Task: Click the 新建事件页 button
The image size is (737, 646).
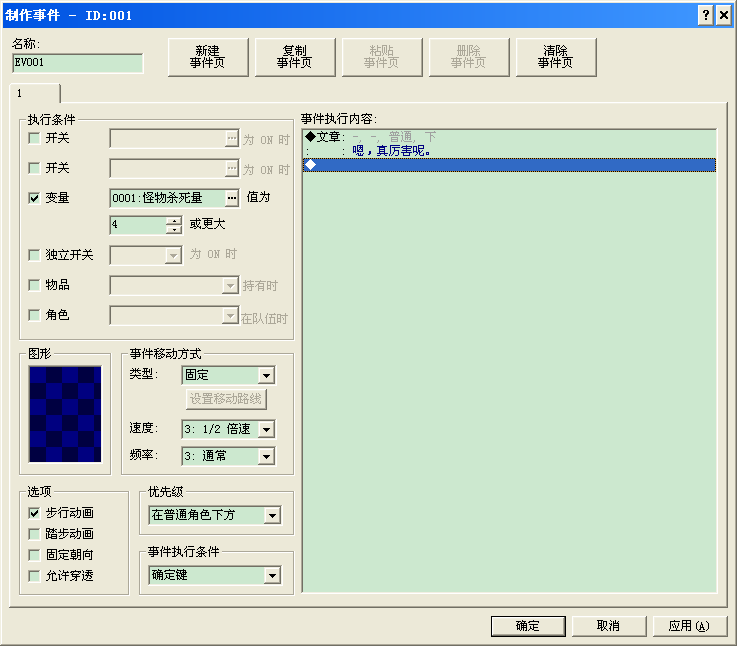Action: click(208, 57)
